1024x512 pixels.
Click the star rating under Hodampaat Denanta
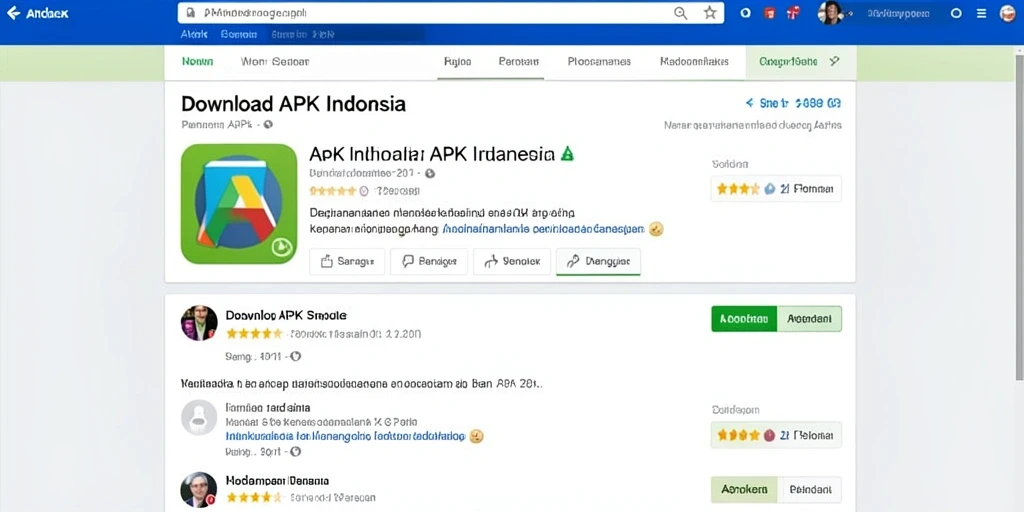tap(254, 498)
